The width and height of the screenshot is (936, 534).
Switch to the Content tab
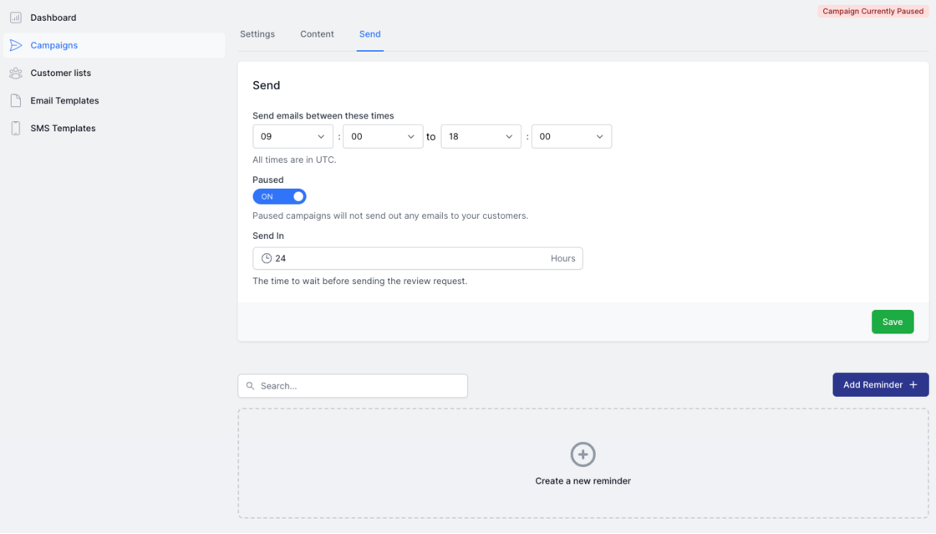pos(317,34)
